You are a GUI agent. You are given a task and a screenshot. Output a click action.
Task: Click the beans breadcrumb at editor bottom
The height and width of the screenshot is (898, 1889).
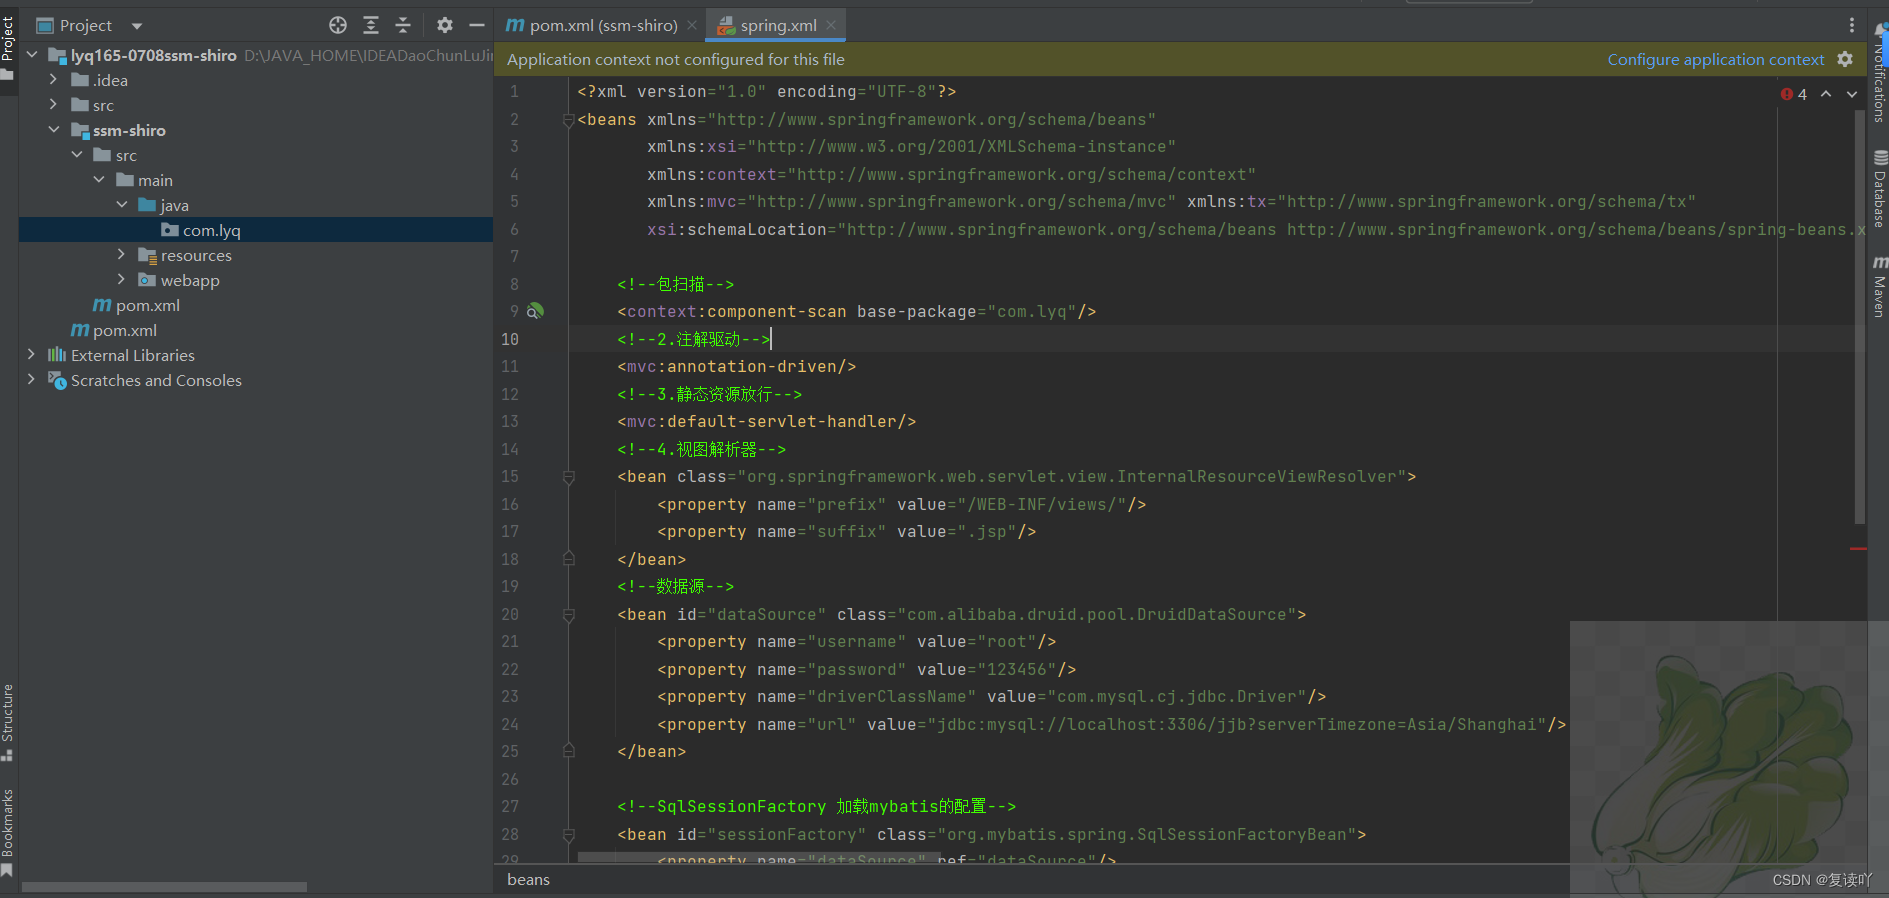tap(528, 880)
